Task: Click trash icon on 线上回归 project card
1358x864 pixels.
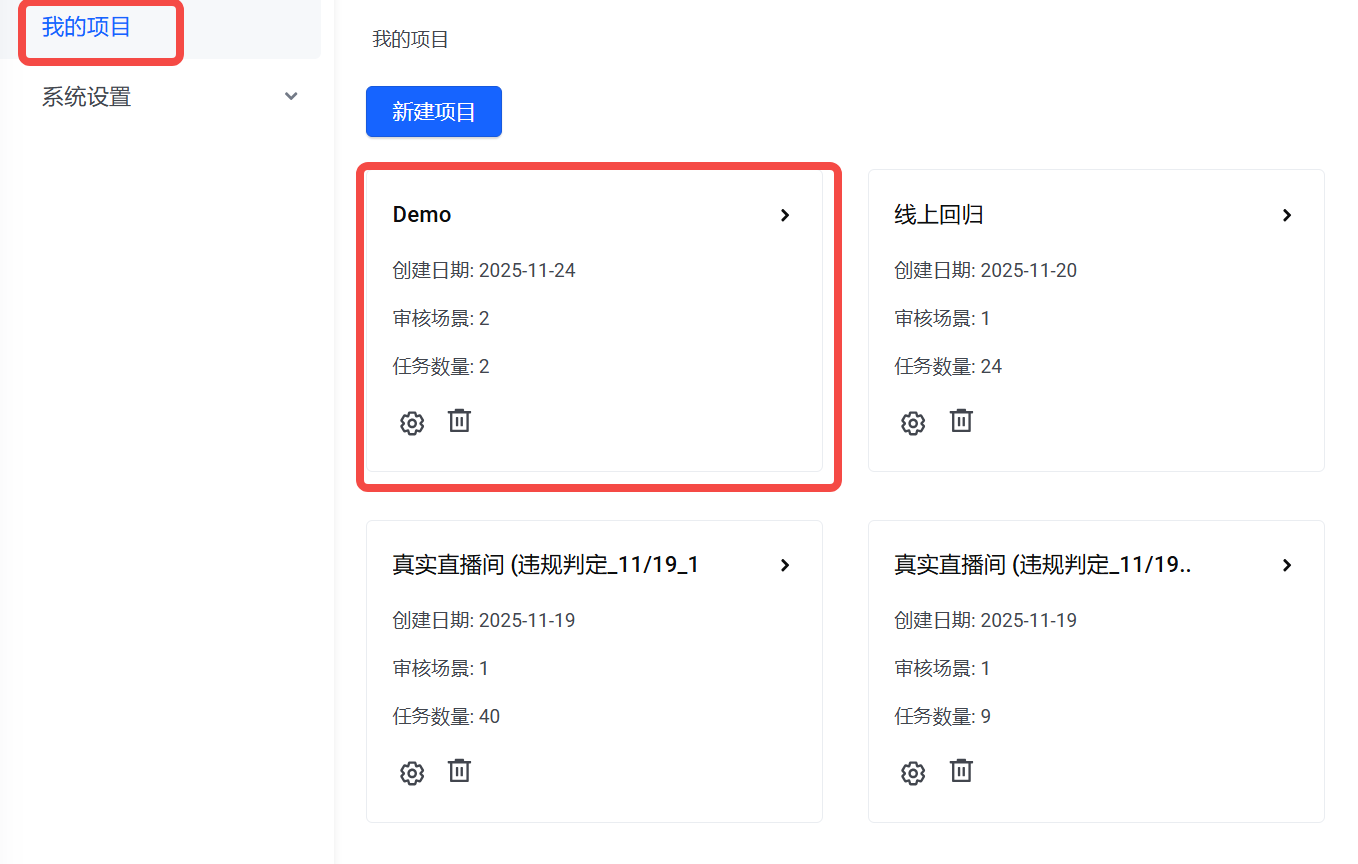Action: (x=961, y=421)
